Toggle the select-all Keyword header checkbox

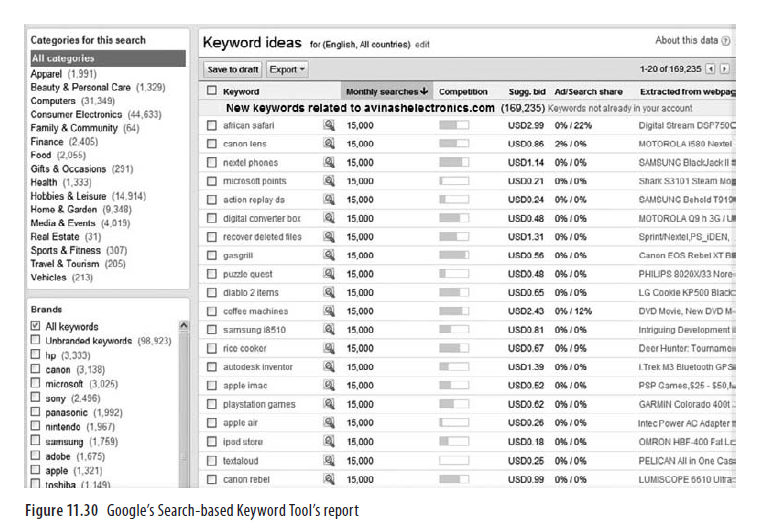pyautogui.click(x=211, y=90)
